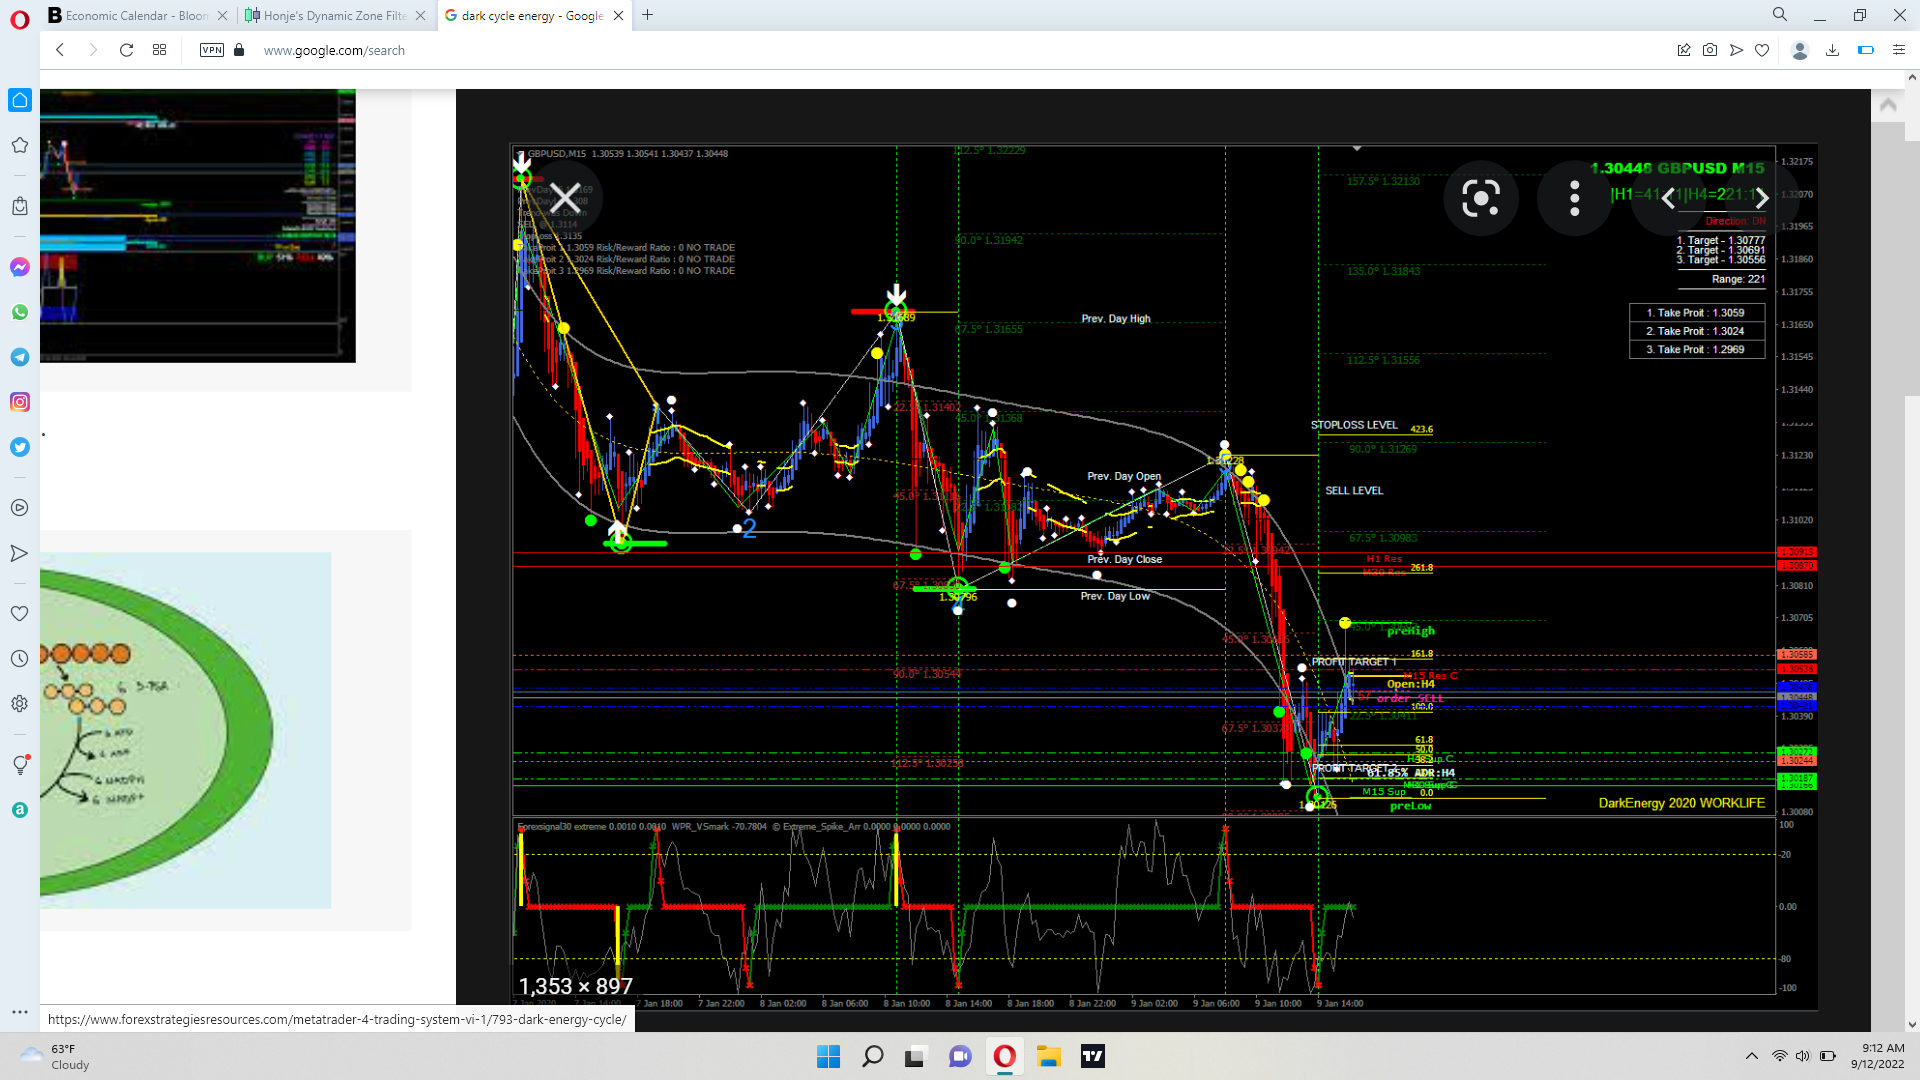The image size is (1920, 1080).
Task: Reload the current page
Action: pos(126,50)
